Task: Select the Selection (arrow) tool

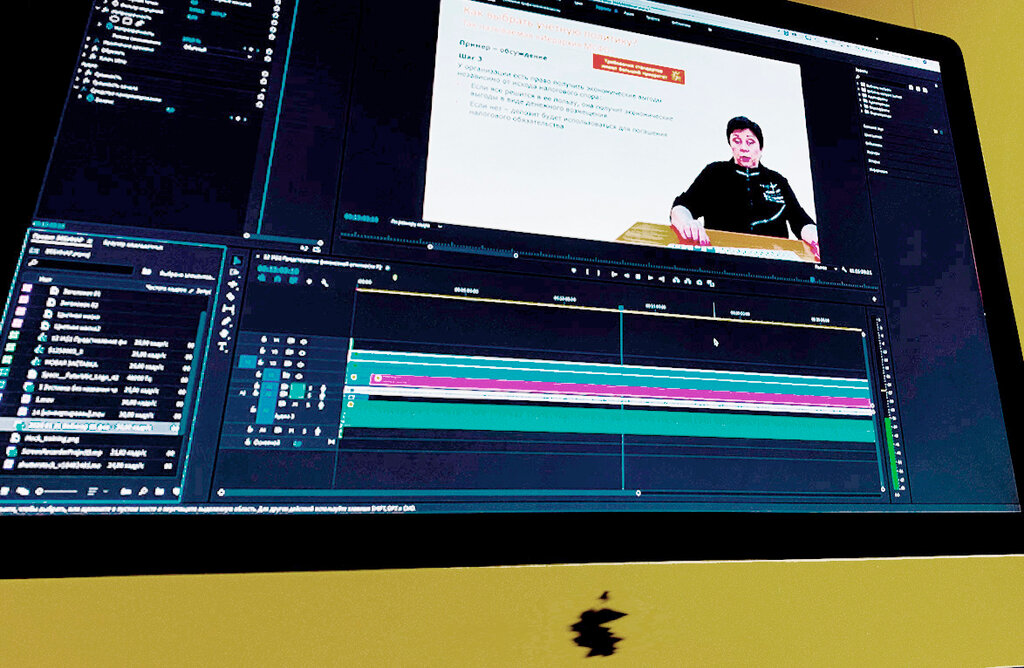Action: [237, 261]
